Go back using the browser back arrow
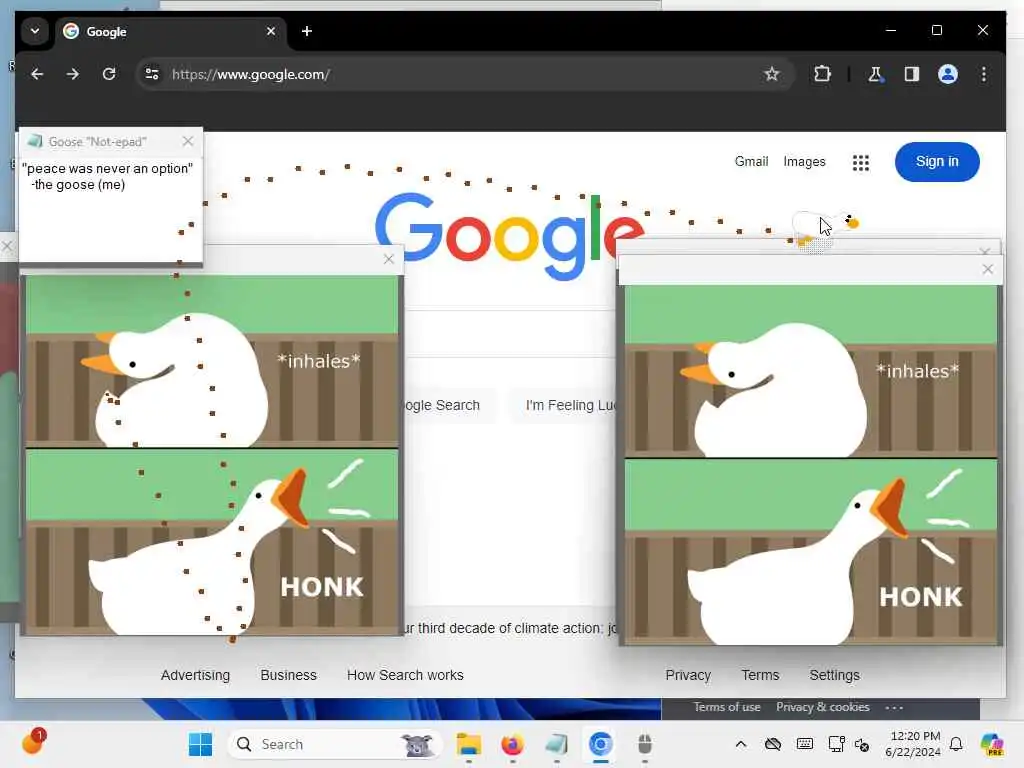1024x768 pixels. (37, 74)
